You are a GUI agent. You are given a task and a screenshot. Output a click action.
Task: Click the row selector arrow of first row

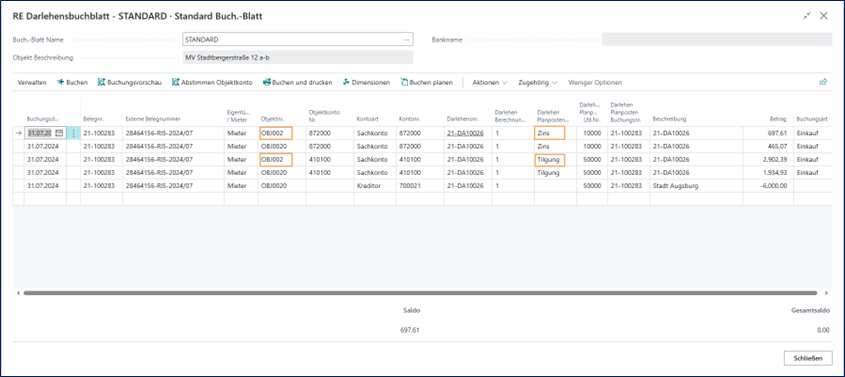[18, 133]
